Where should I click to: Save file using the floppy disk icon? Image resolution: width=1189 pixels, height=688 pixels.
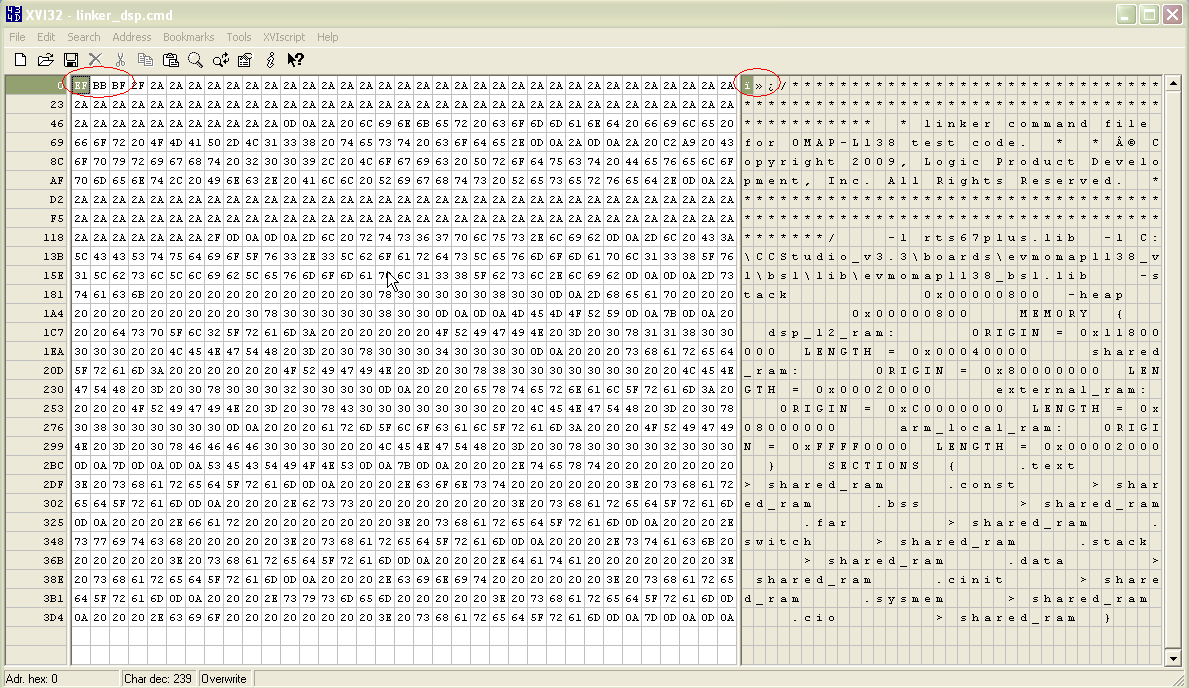tap(71, 60)
